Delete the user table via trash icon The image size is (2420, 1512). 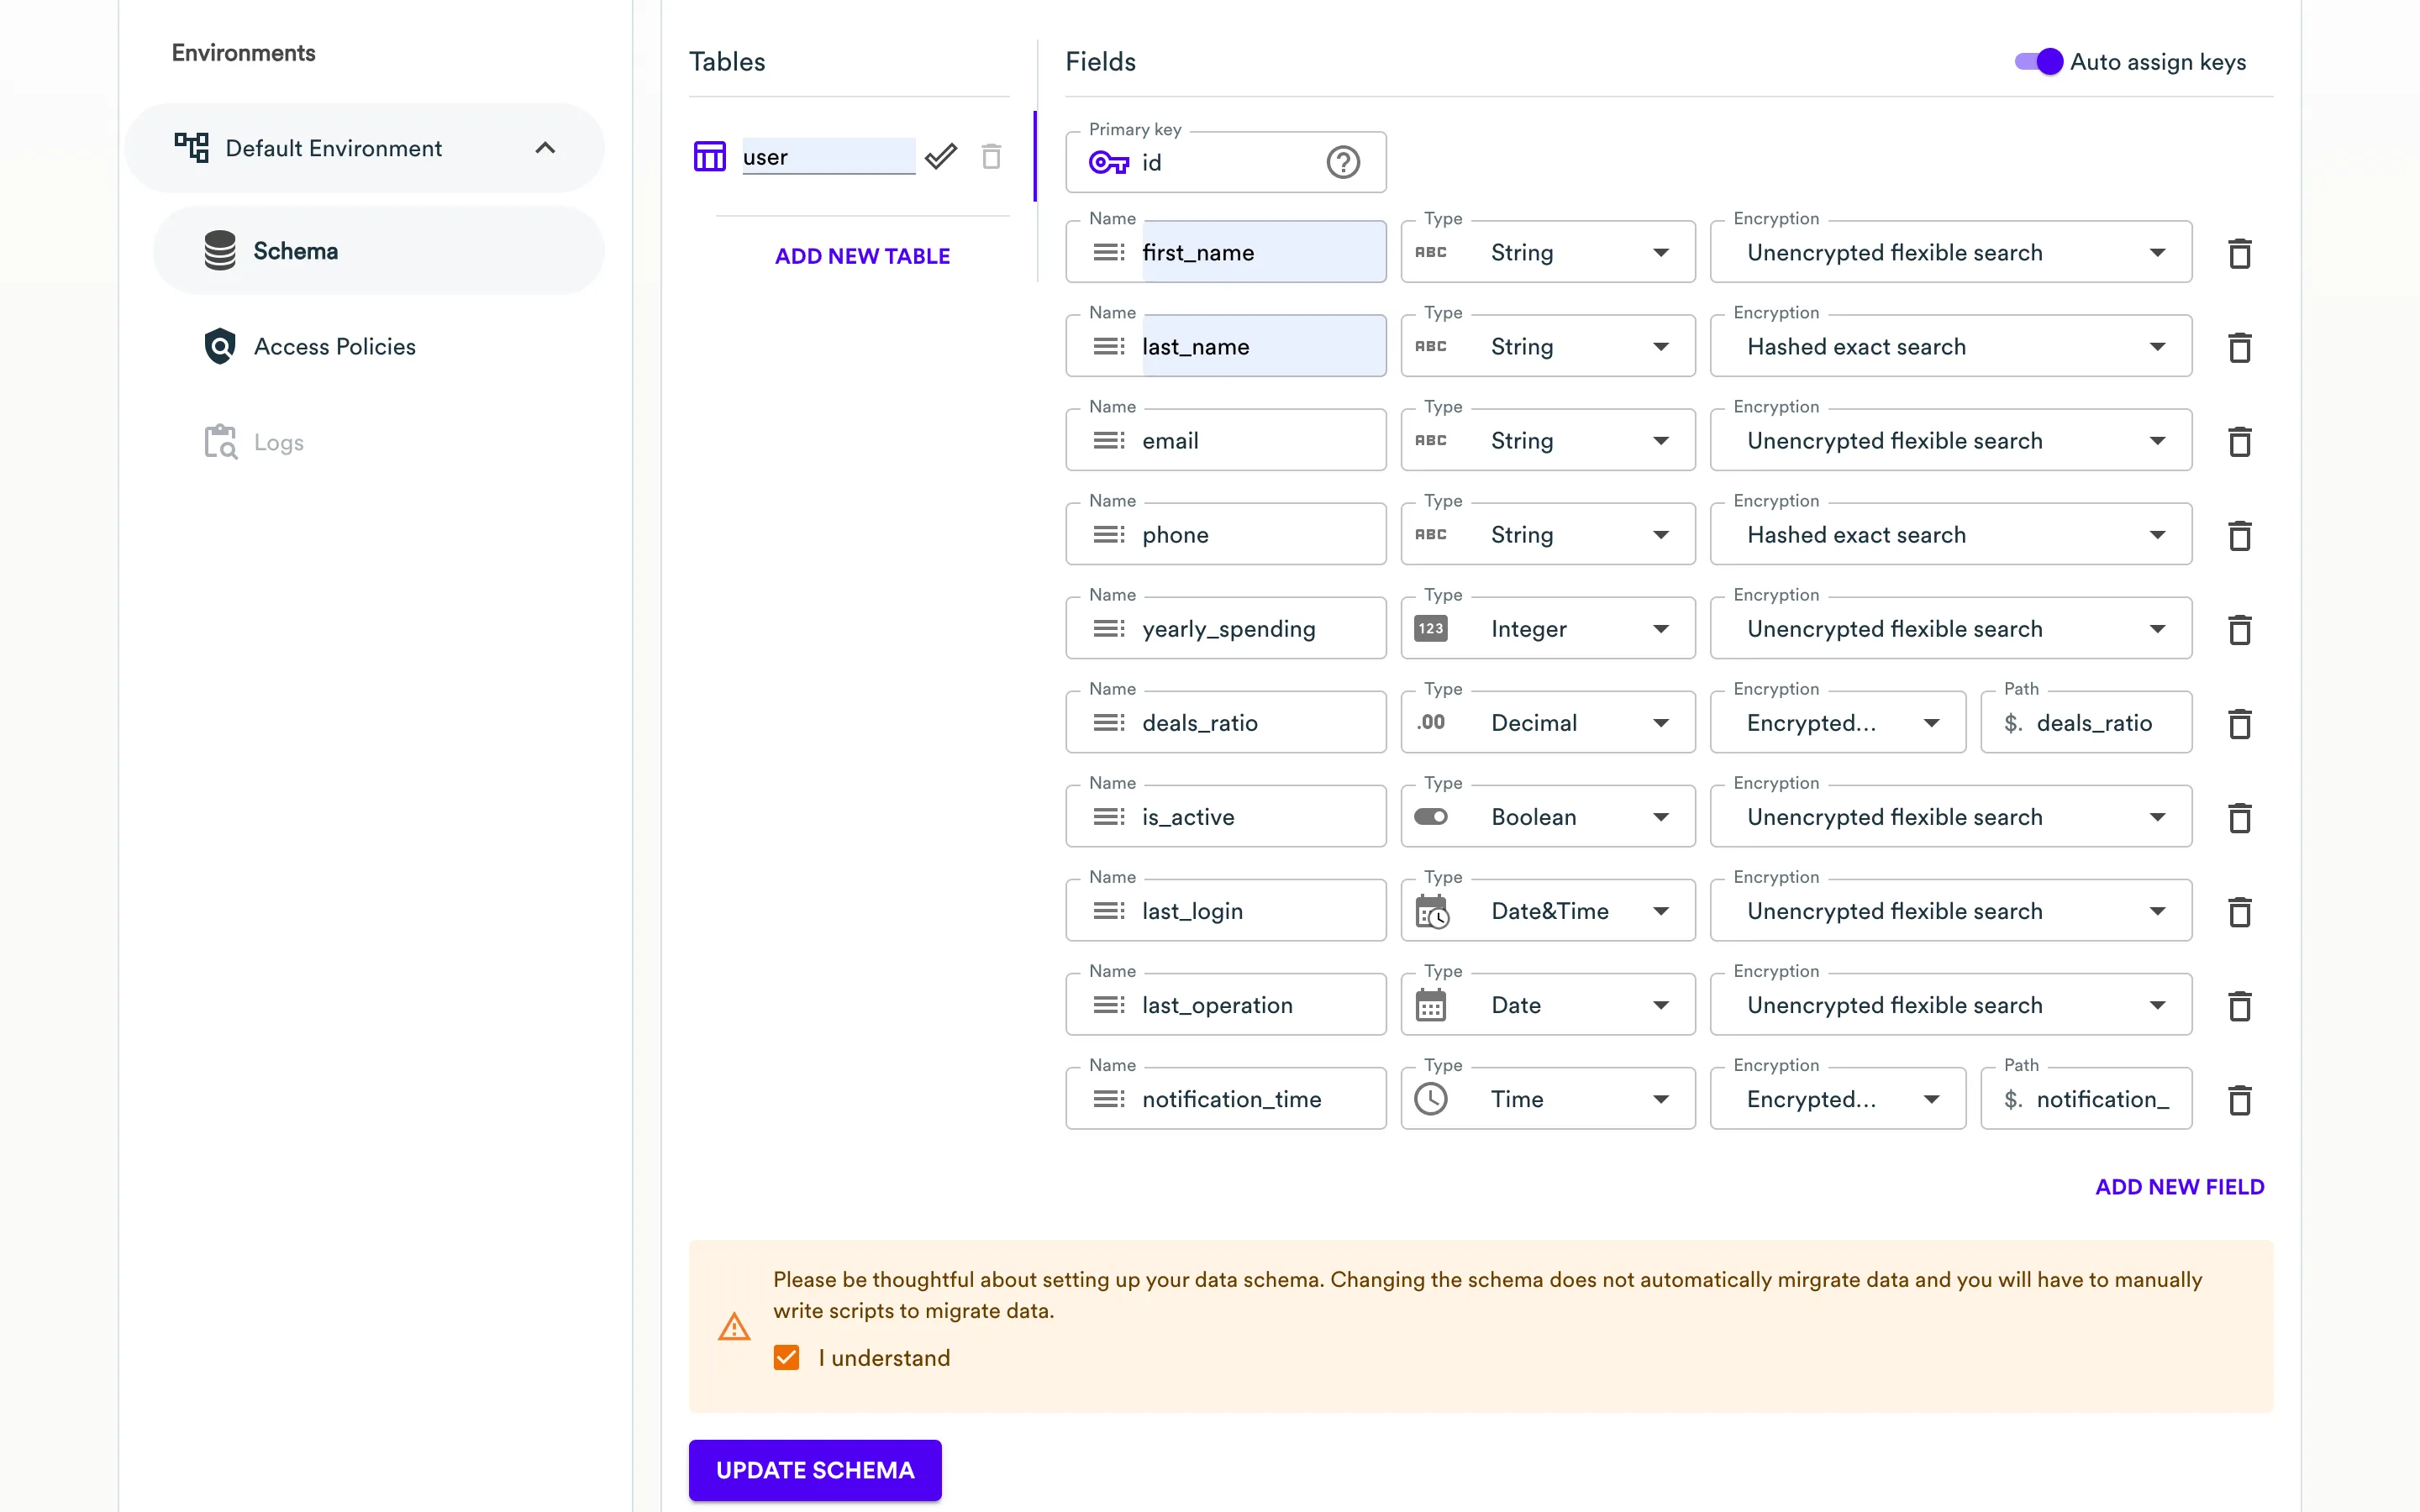991,157
